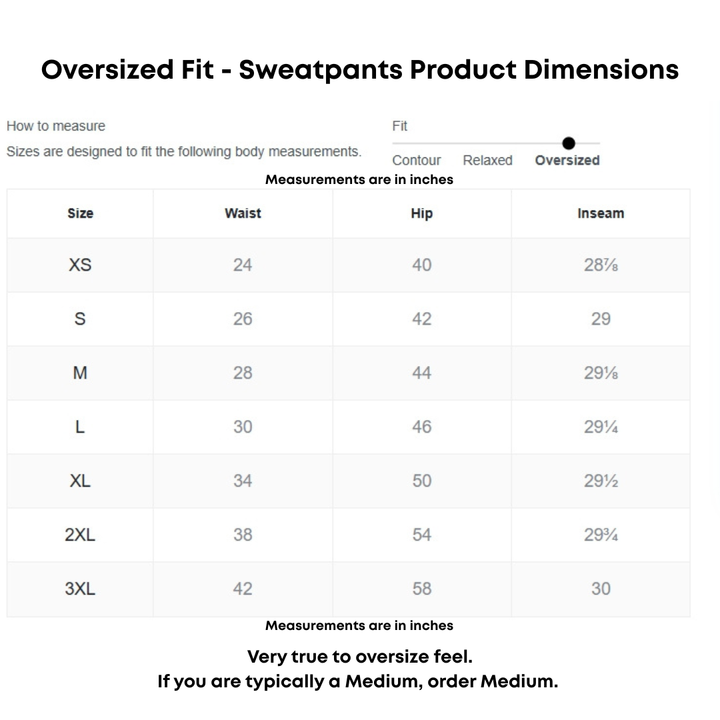
Task: Select the S size row
Action: 80,319
